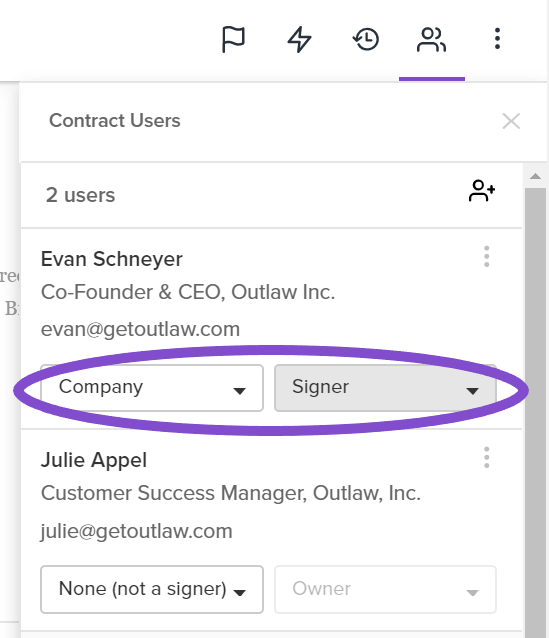Select the Evan Schneyer name entry
Screen dimensions: 549x638
pos(112,259)
